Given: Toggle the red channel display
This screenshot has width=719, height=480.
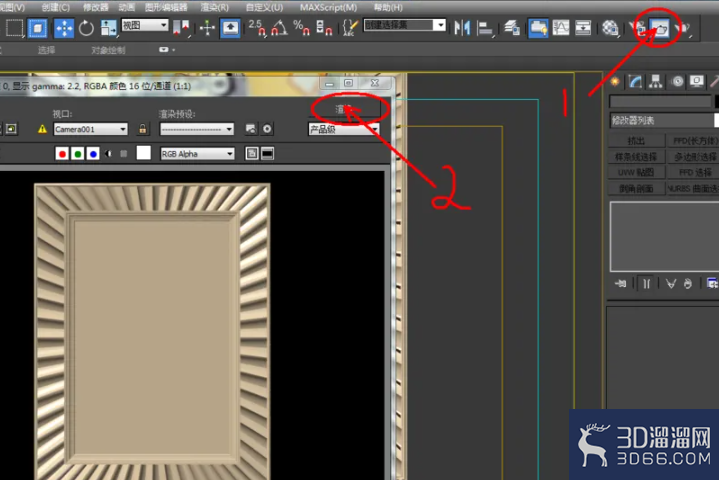Looking at the screenshot, I should (62, 154).
